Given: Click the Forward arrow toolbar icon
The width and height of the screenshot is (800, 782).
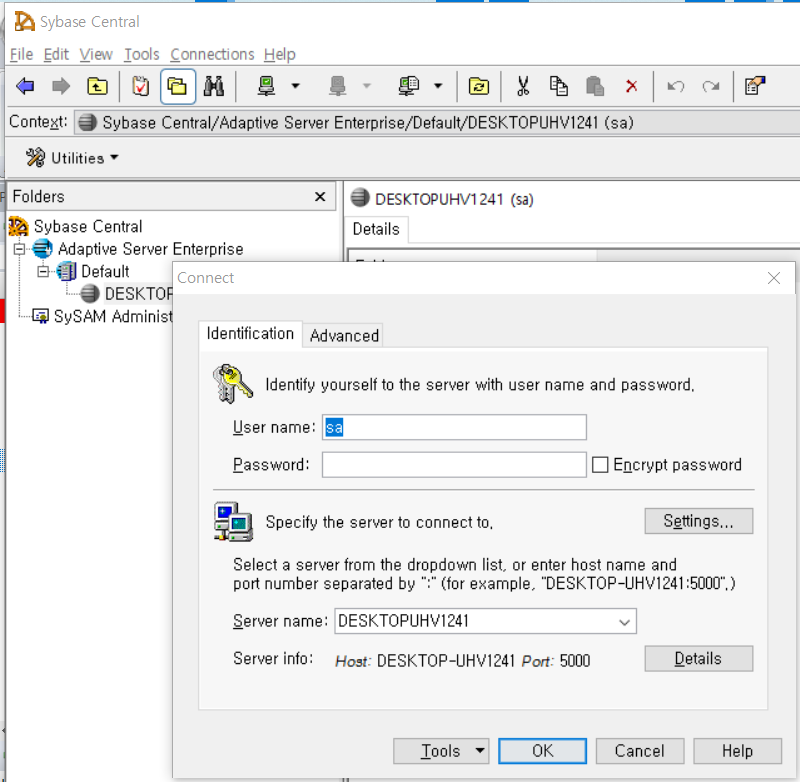Looking at the screenshot, I should [61, 86].
